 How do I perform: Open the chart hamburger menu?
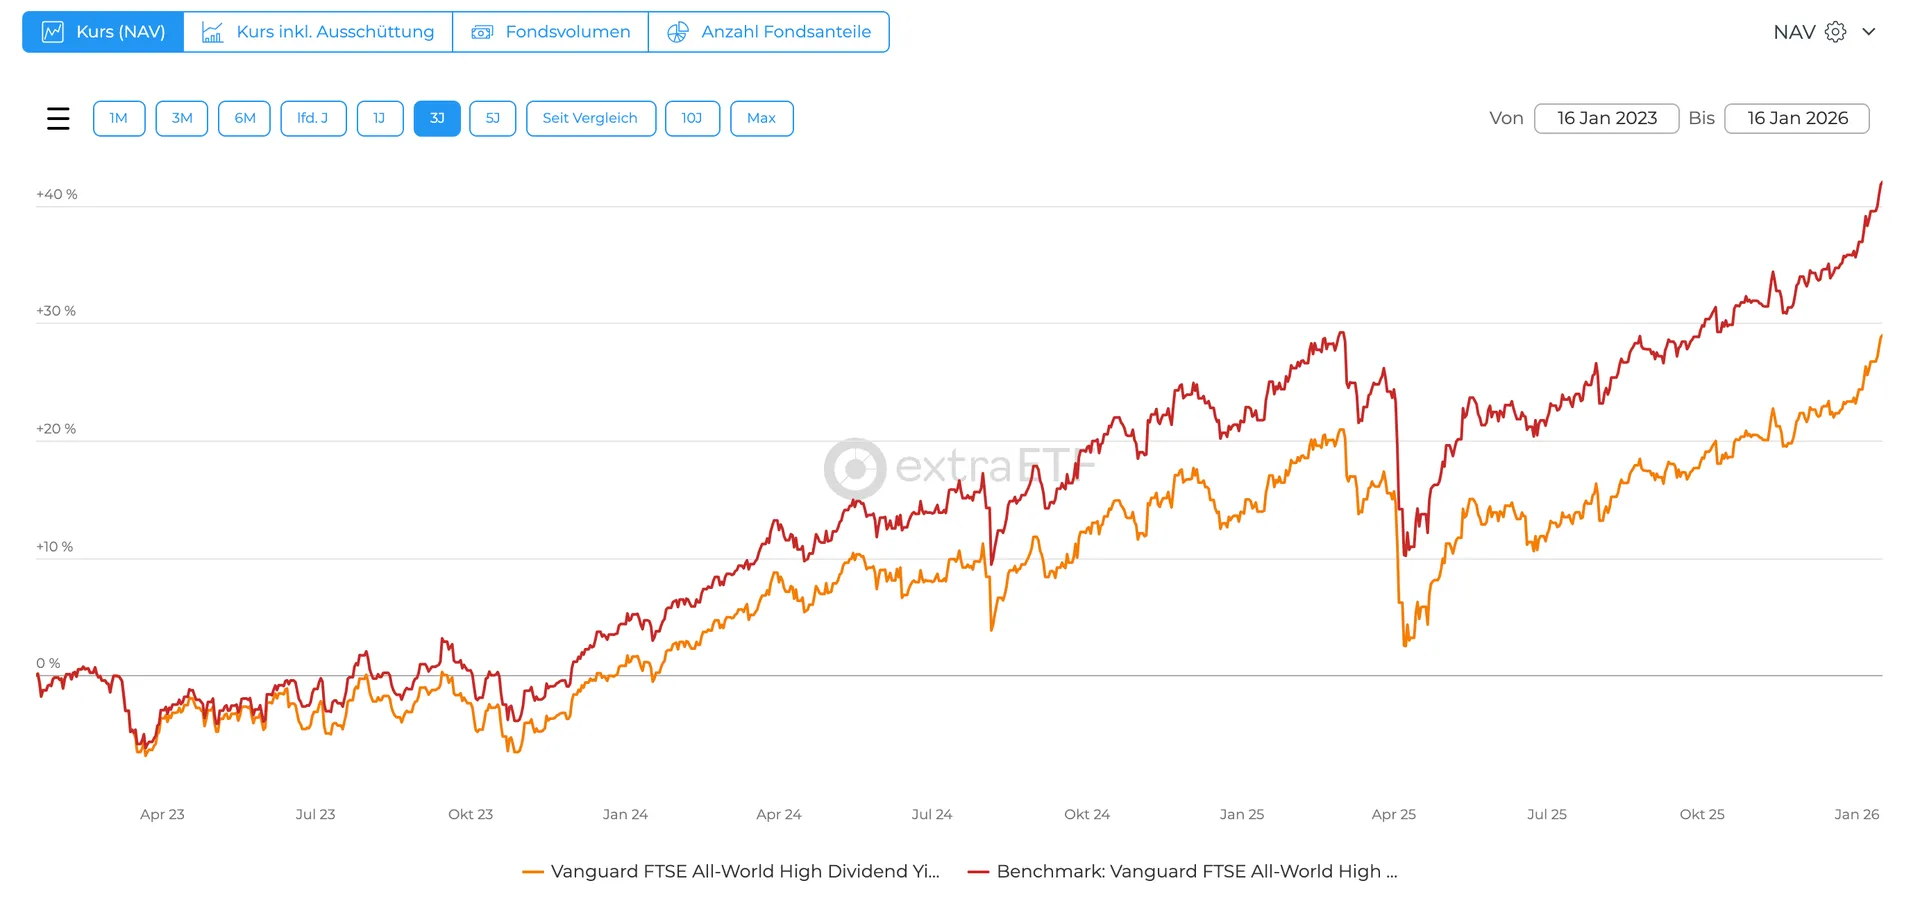point(58,118)
